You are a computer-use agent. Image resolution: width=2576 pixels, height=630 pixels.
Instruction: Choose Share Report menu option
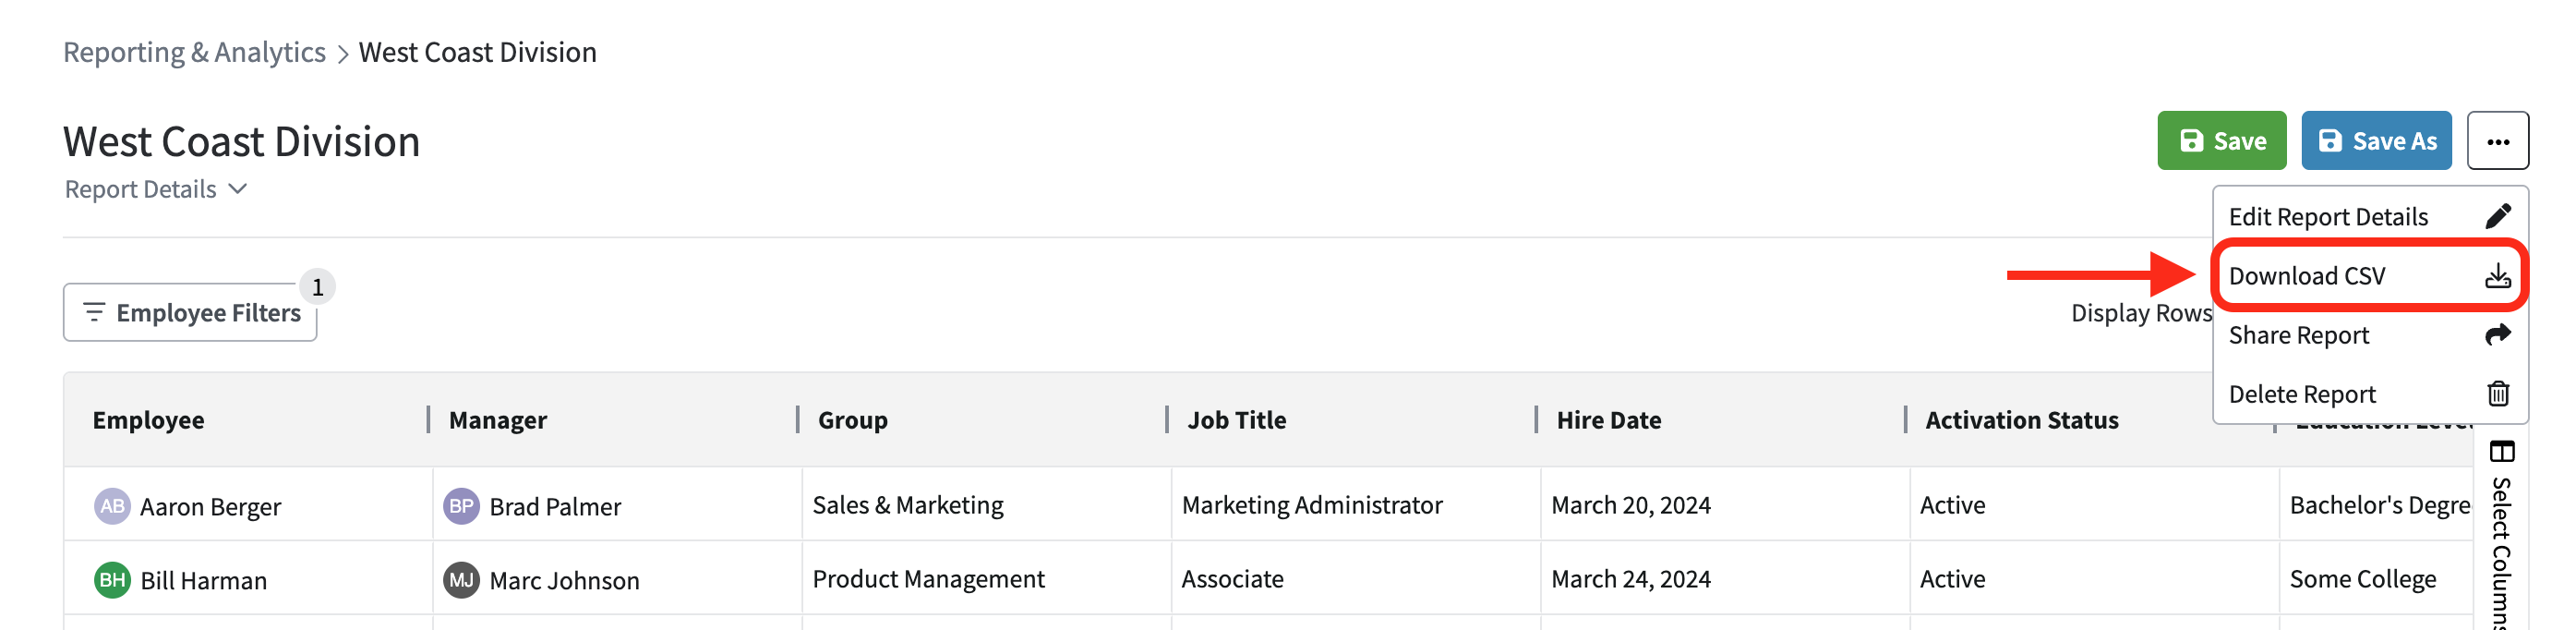point(2298,335)
